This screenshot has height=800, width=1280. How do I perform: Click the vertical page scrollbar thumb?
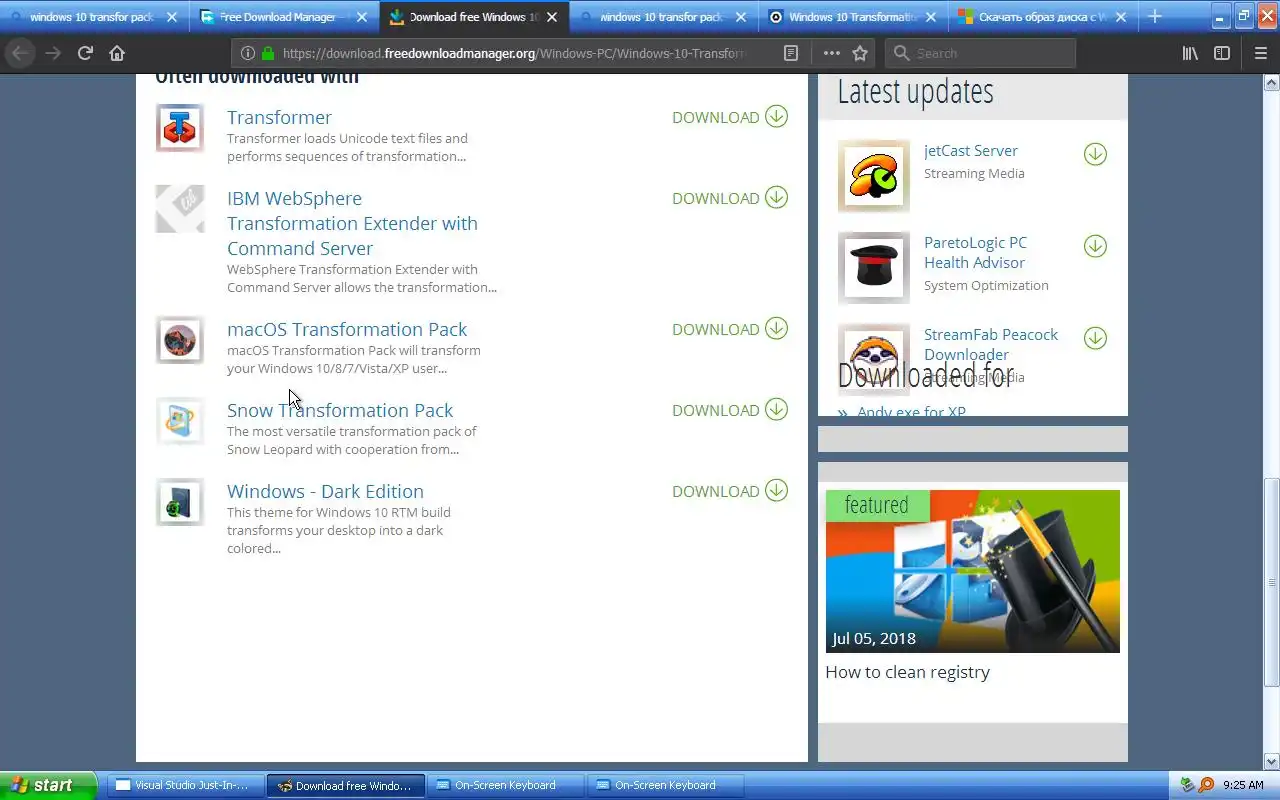click(x=1272, y=583)
